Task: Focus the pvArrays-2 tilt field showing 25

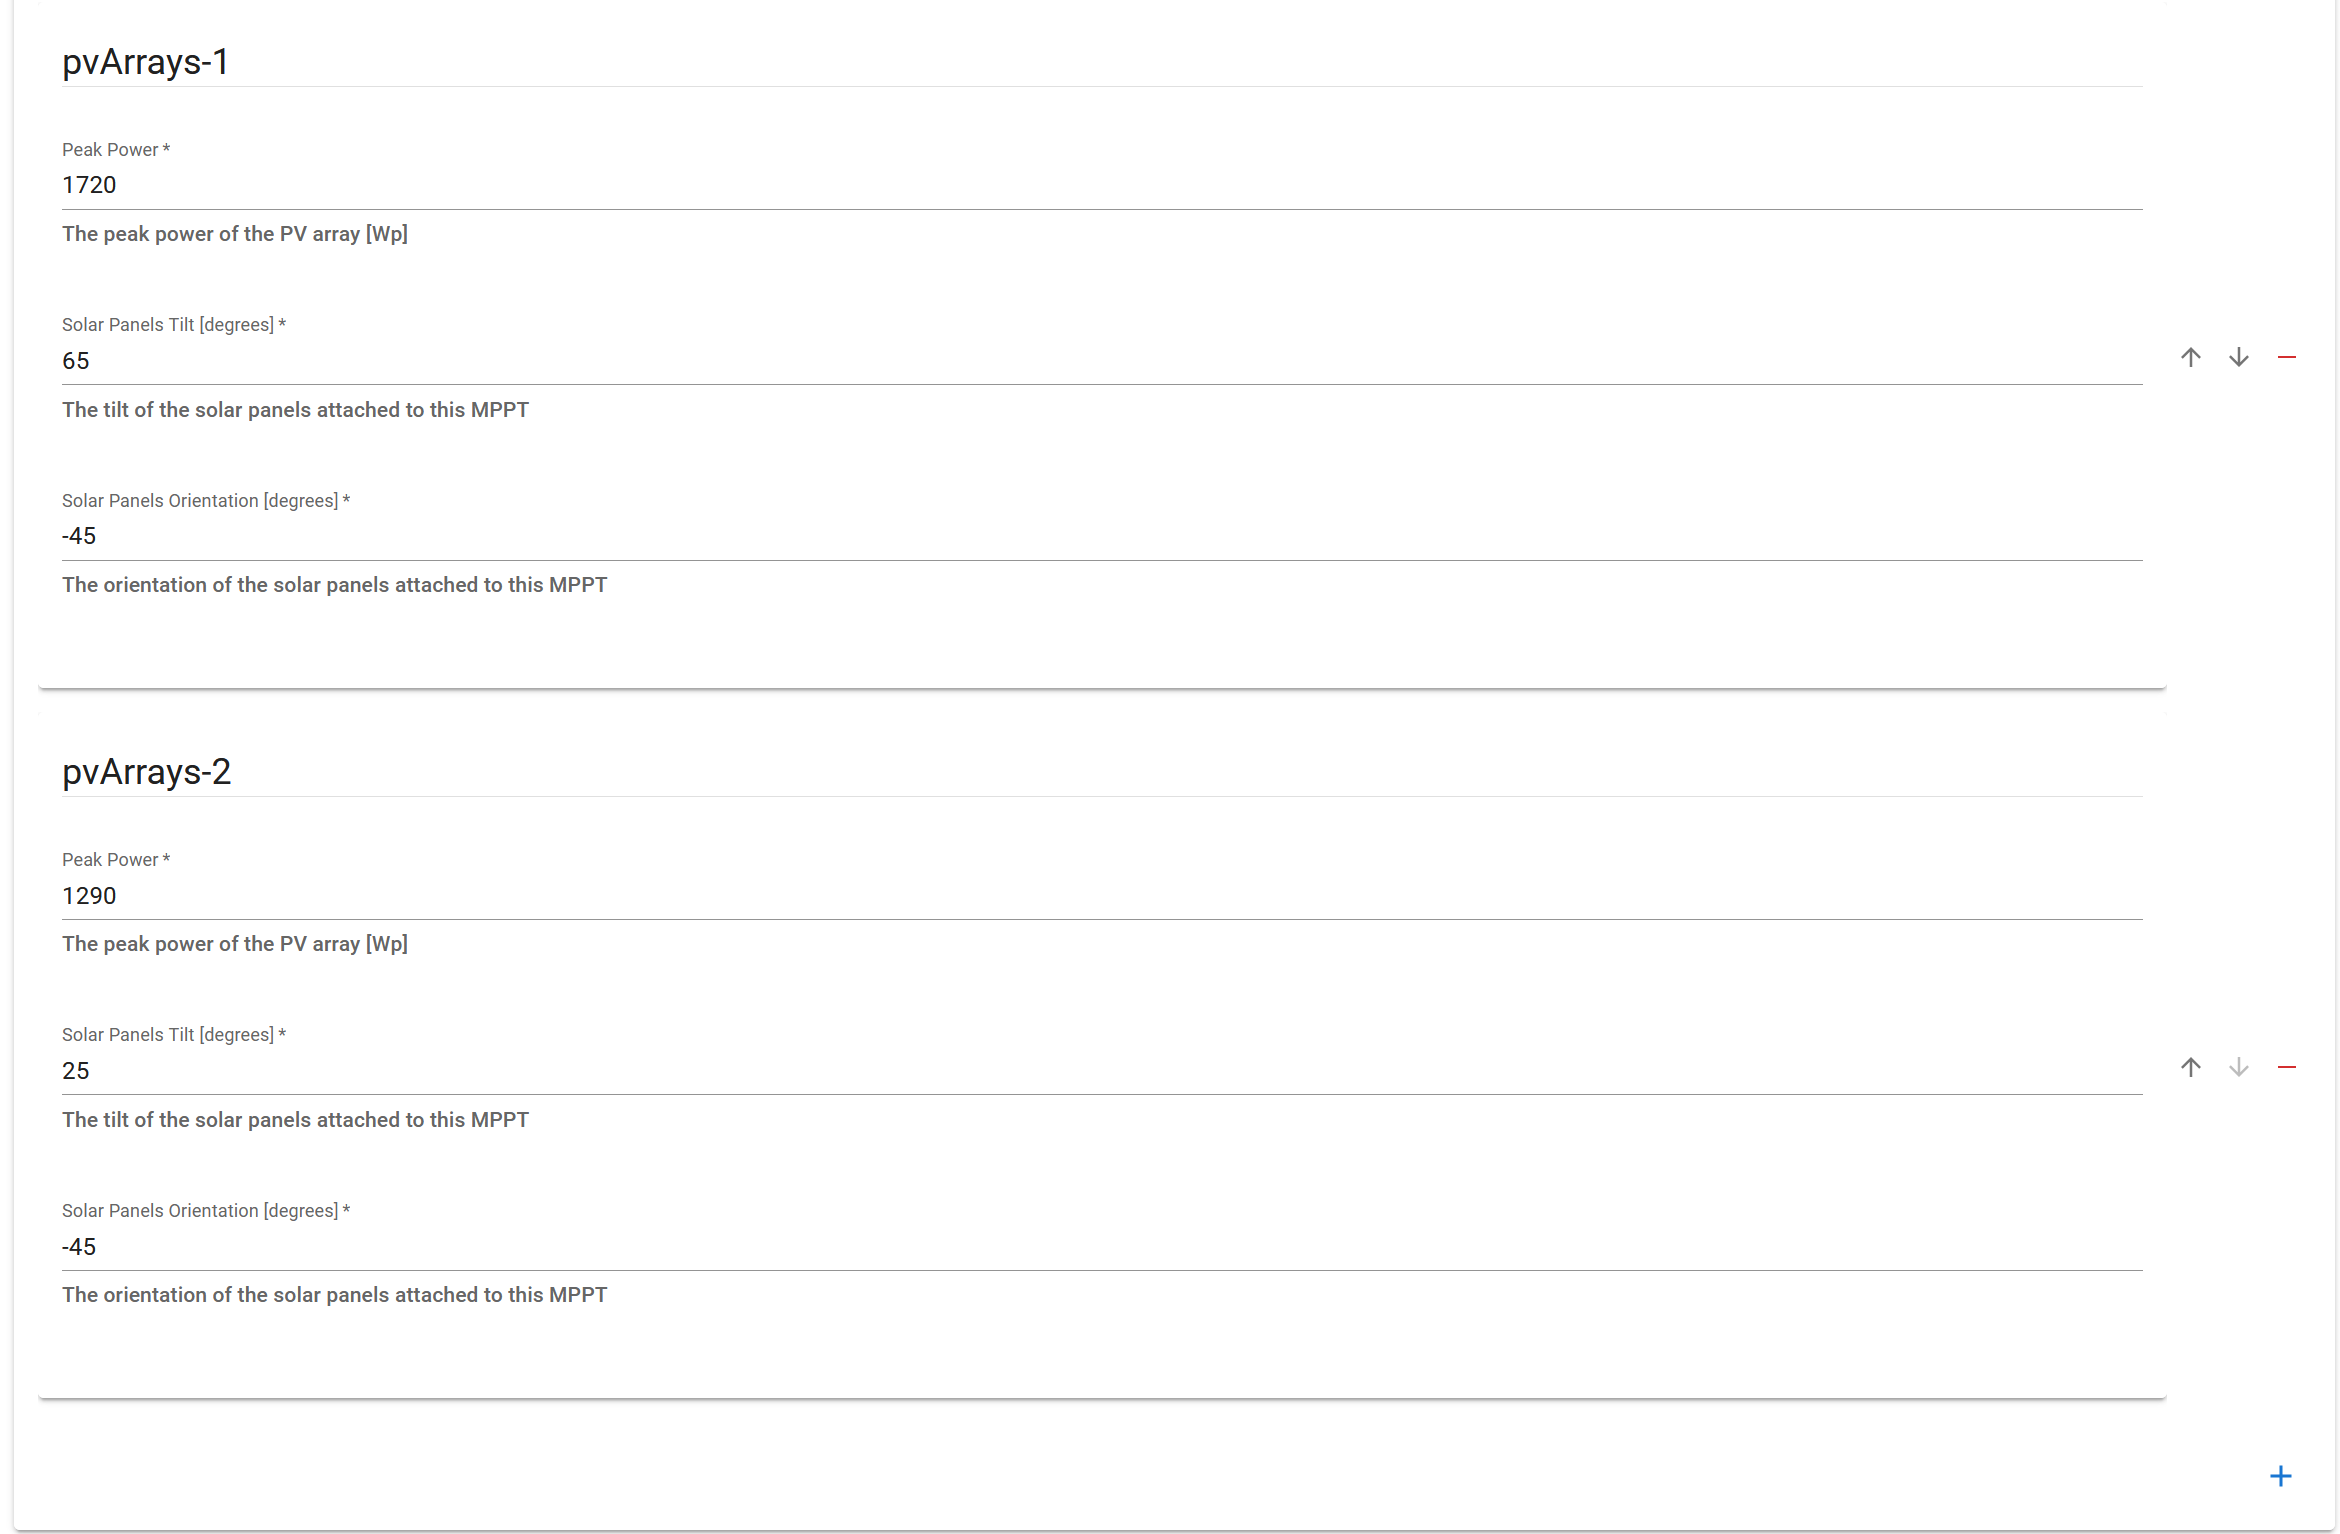Action: click(x=1100, y=1071)
